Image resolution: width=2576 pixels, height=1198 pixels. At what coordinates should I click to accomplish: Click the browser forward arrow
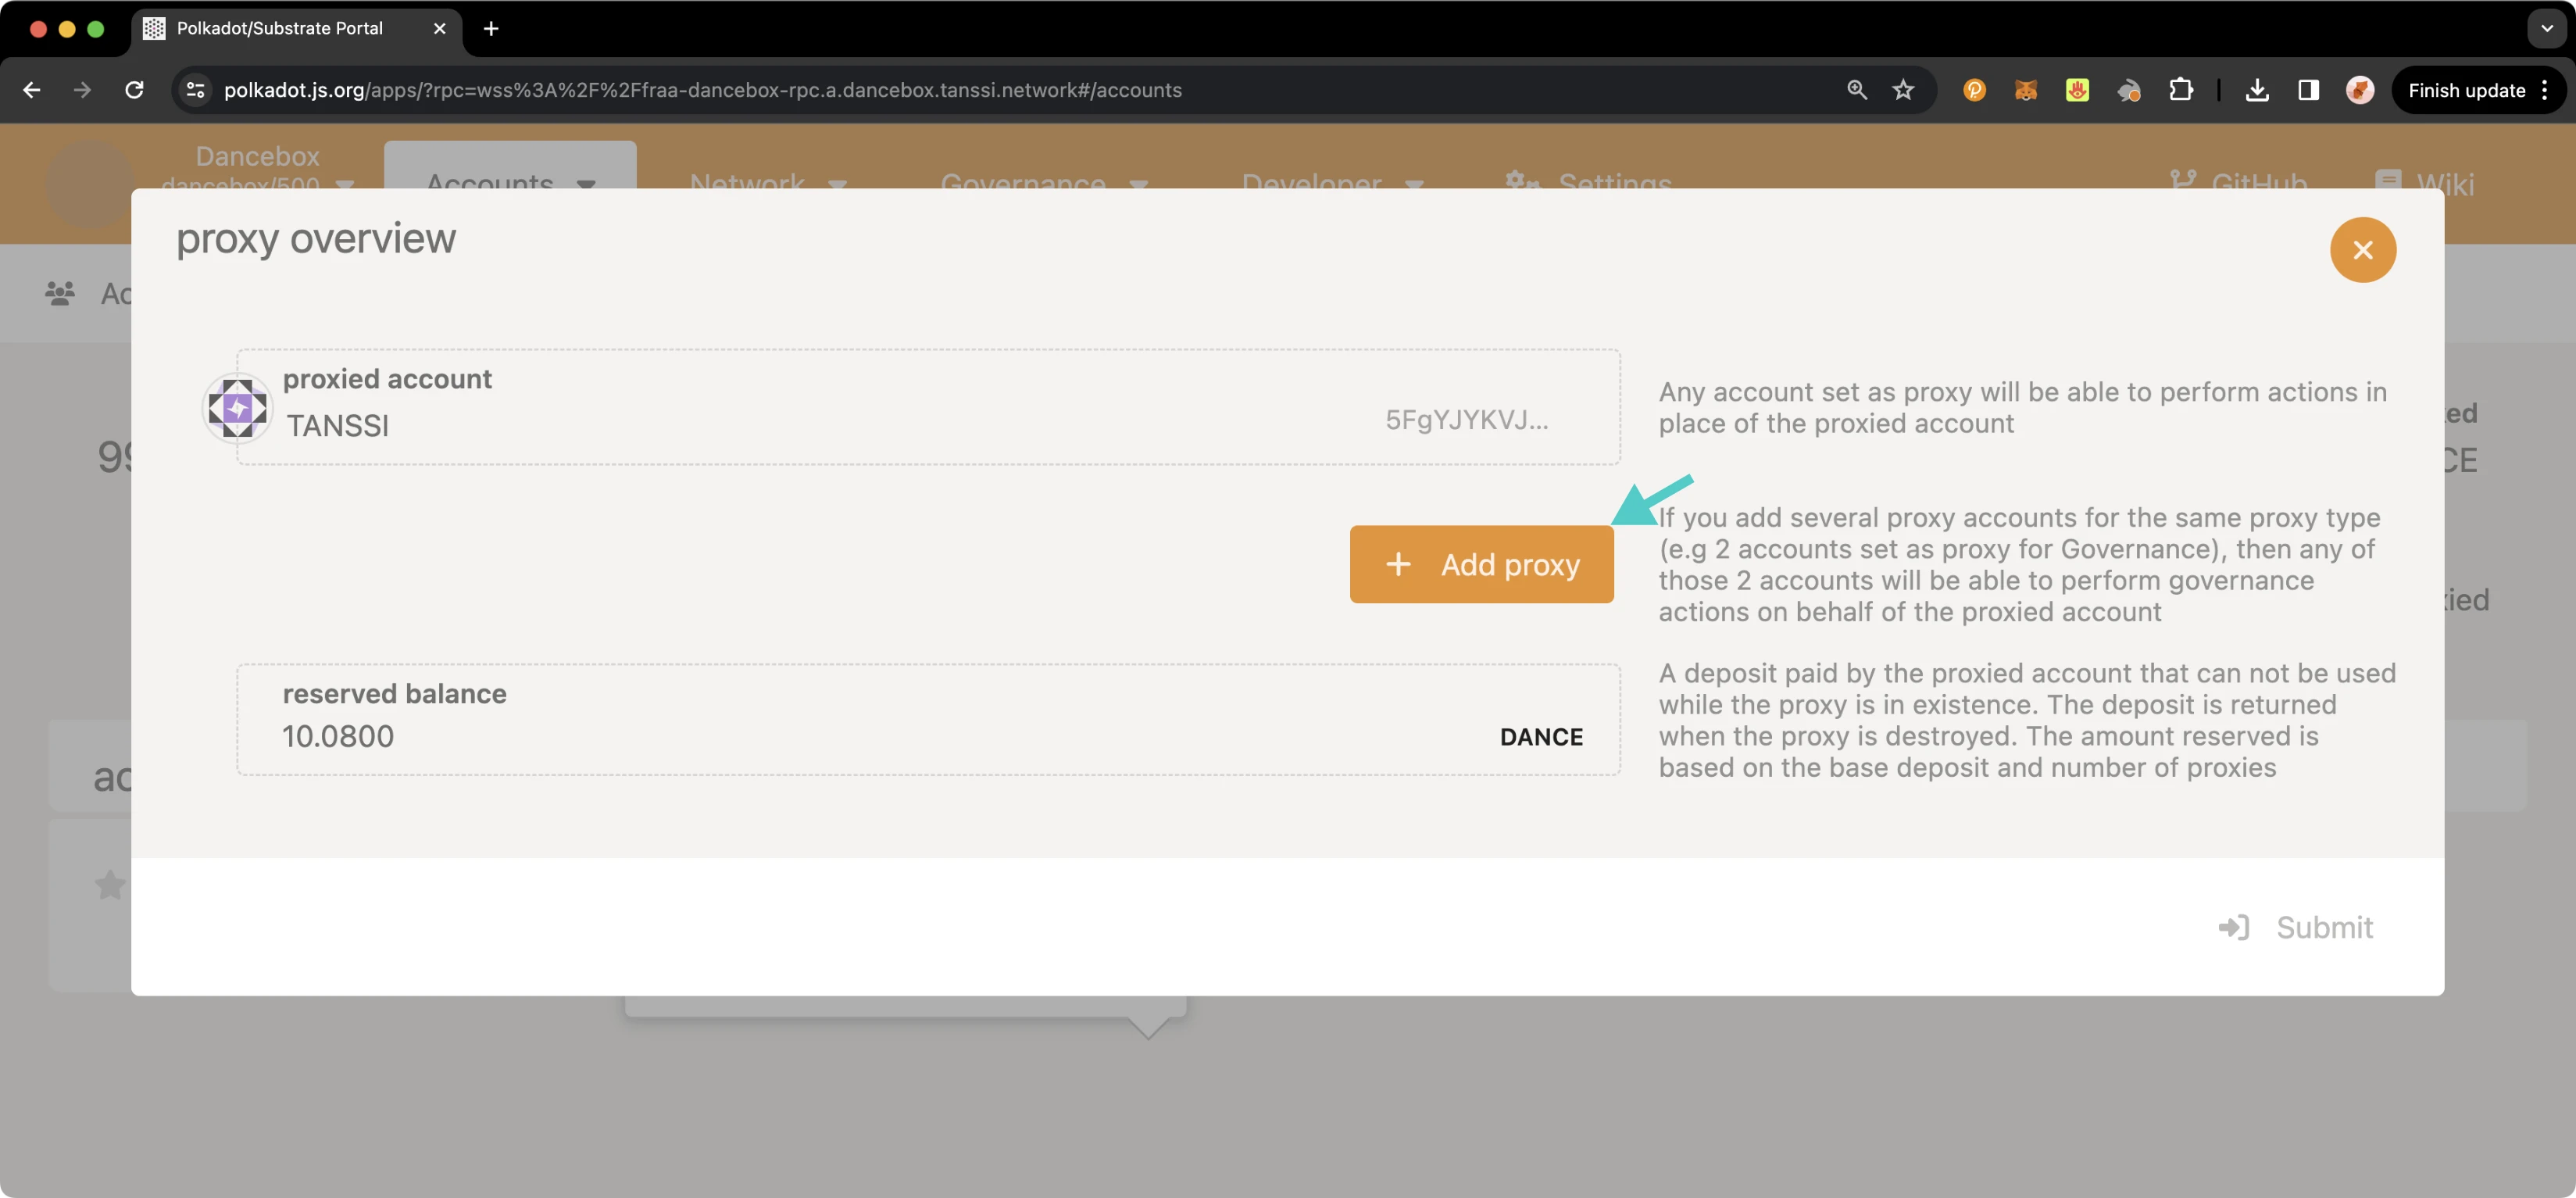point(82,90)
